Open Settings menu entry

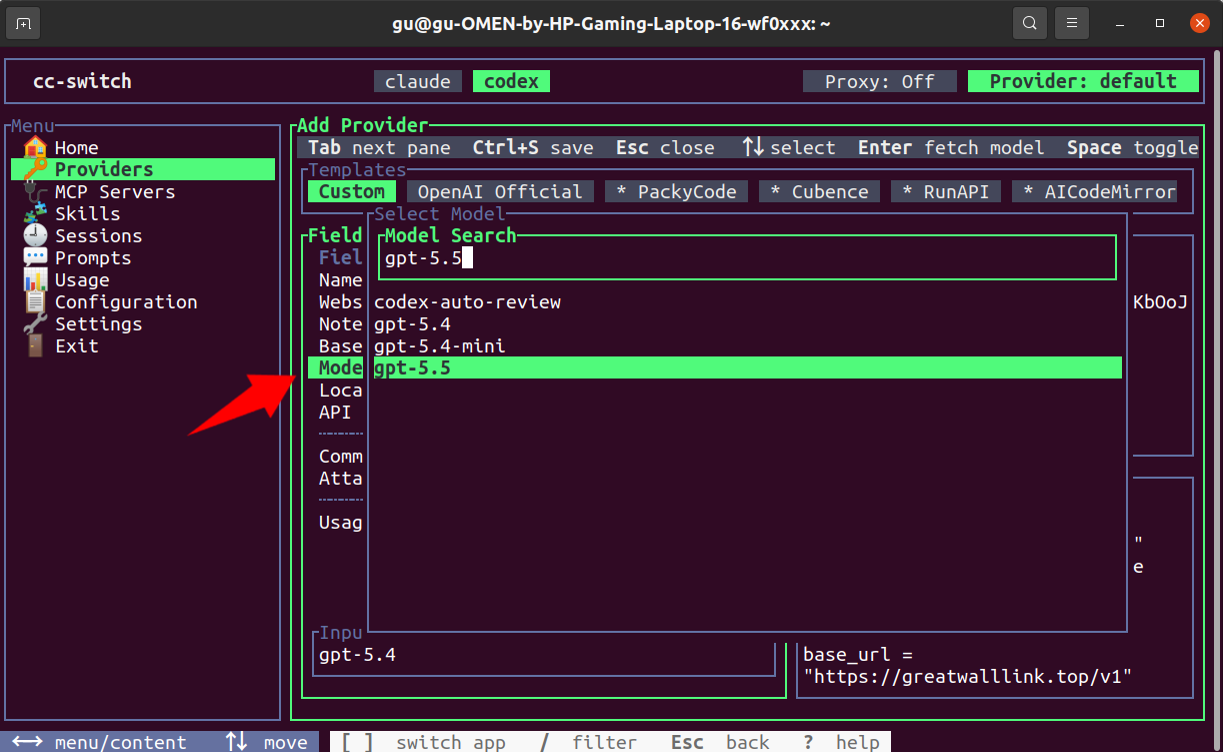[98, 324]
